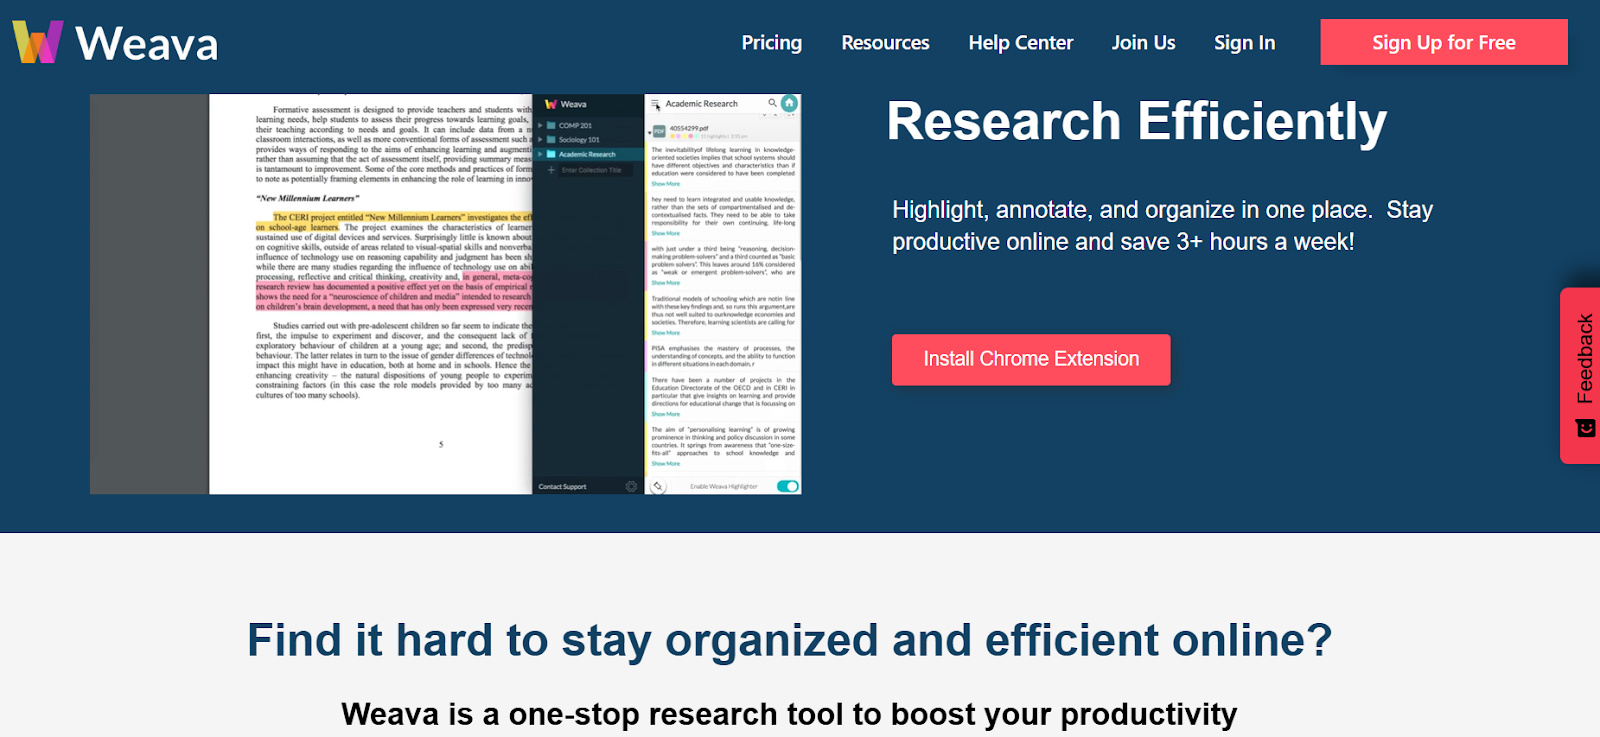This screenshot has height=737, width=1600.
Task: Click the Academic Research panel title
Action: coord(701,104)
